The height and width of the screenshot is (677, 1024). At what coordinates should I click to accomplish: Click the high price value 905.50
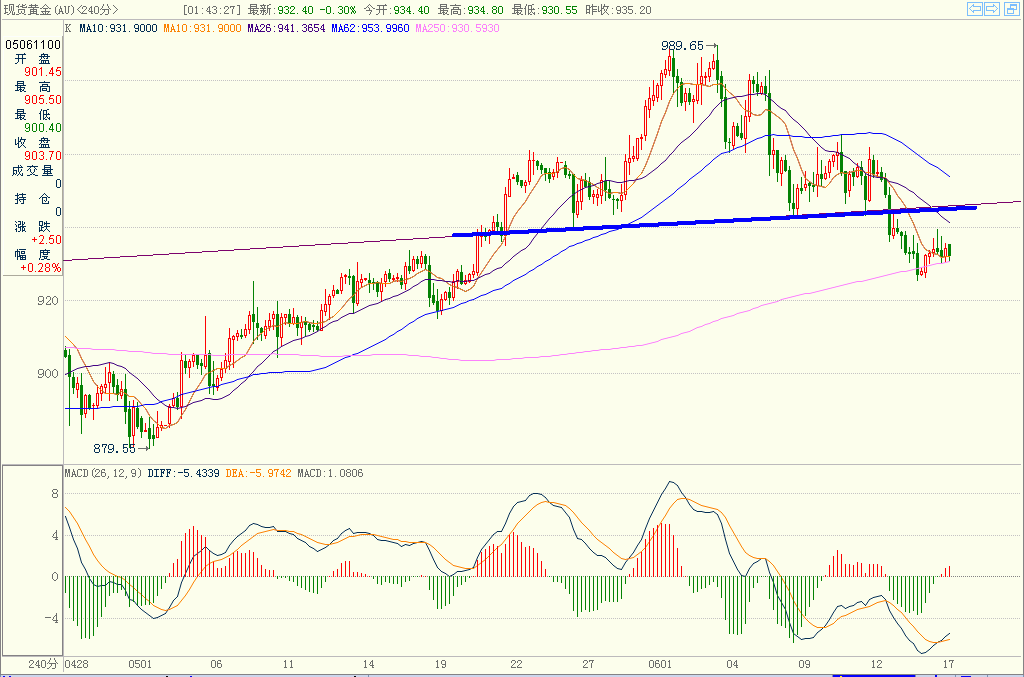click(x=43, y=100)
